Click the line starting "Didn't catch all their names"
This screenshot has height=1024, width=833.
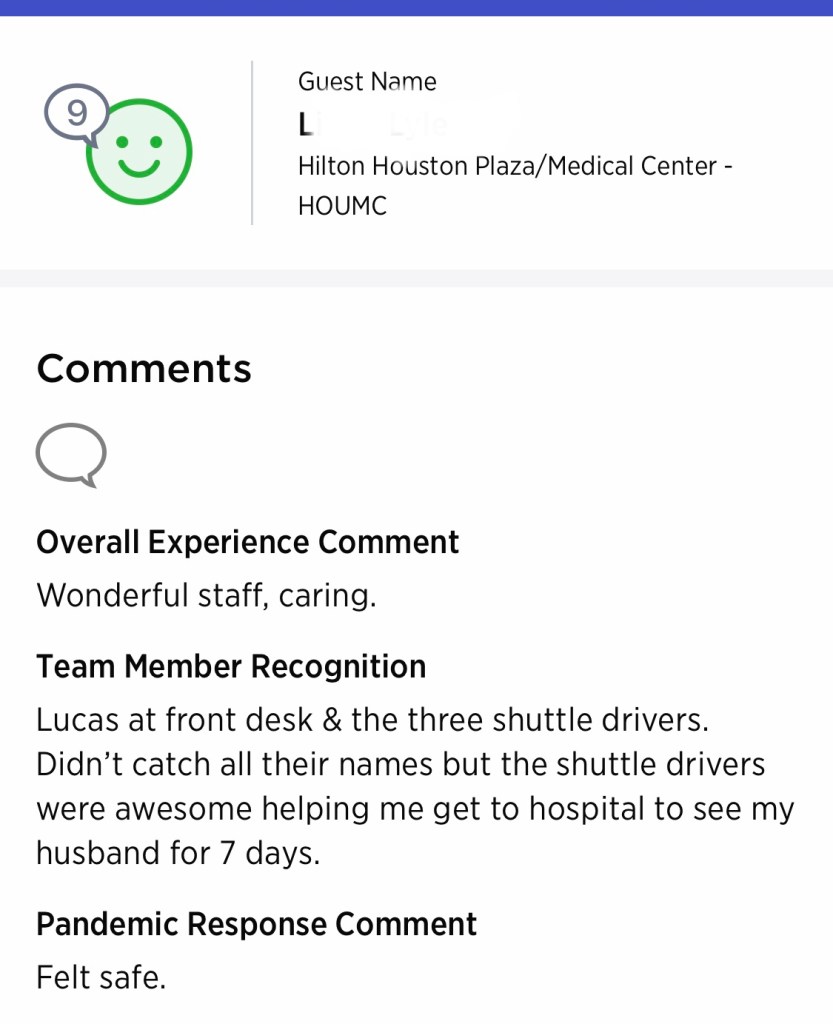(x=400, y=764)
